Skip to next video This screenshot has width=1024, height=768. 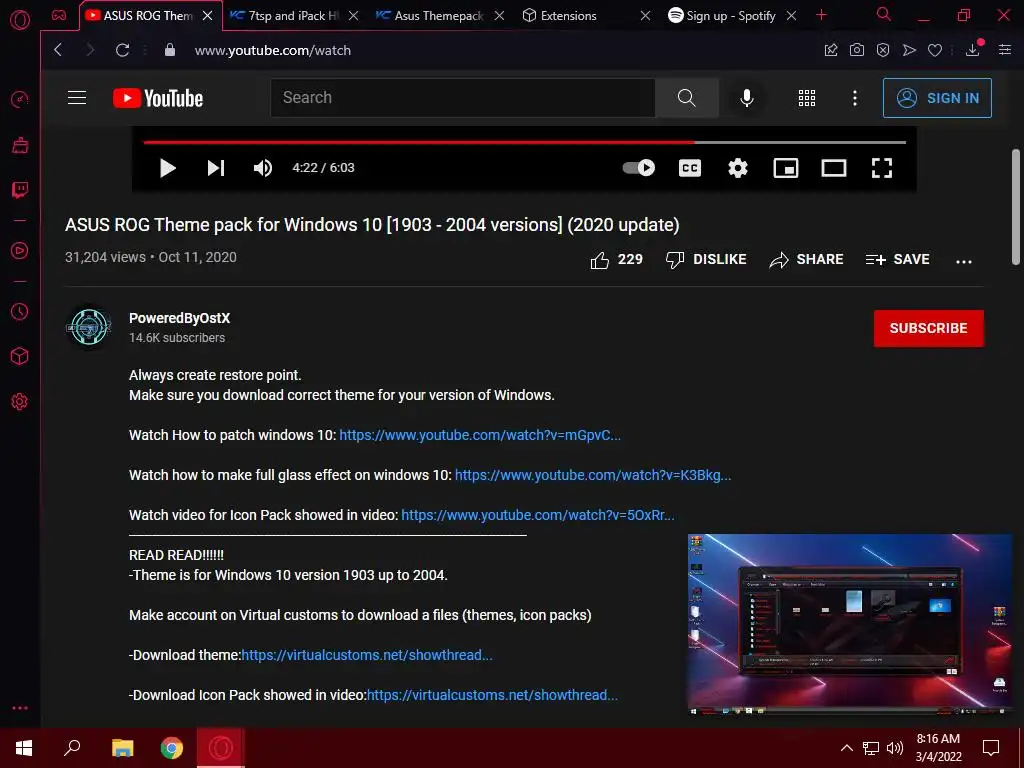pyautogui.click(x=216, y=168)
